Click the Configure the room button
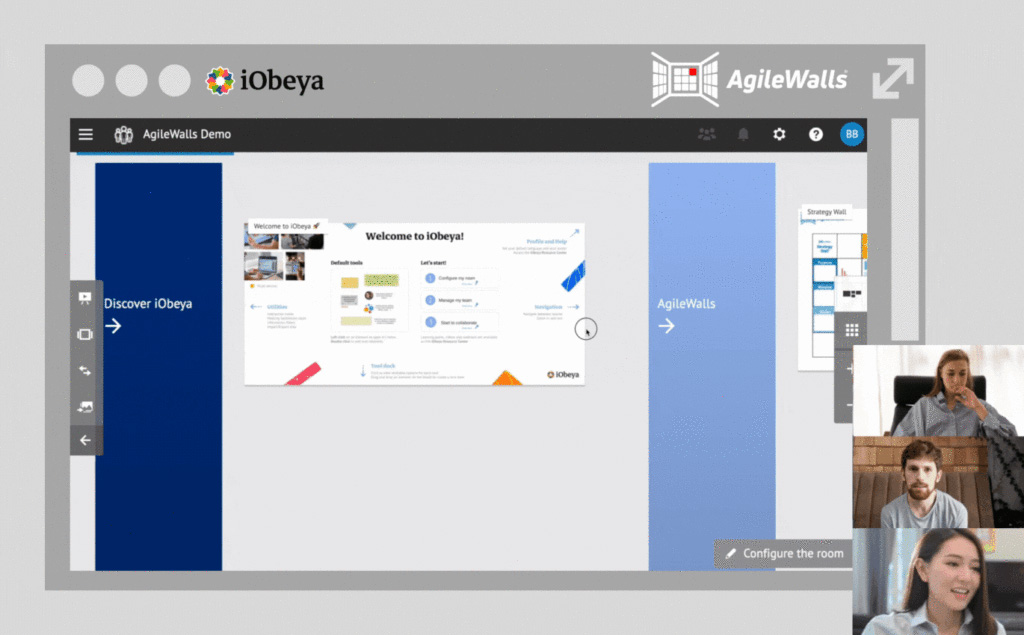Screen dimensions: 1024x635 click(784, 553)
